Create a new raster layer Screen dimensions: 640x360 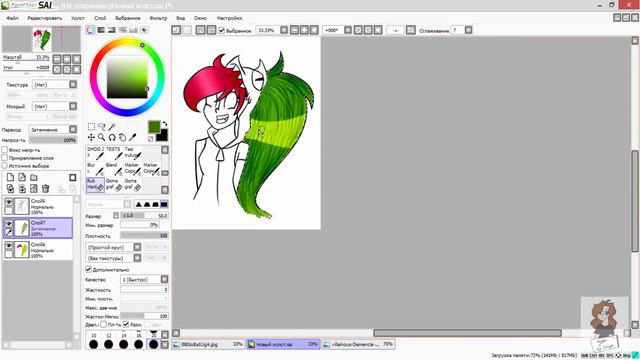10,177
